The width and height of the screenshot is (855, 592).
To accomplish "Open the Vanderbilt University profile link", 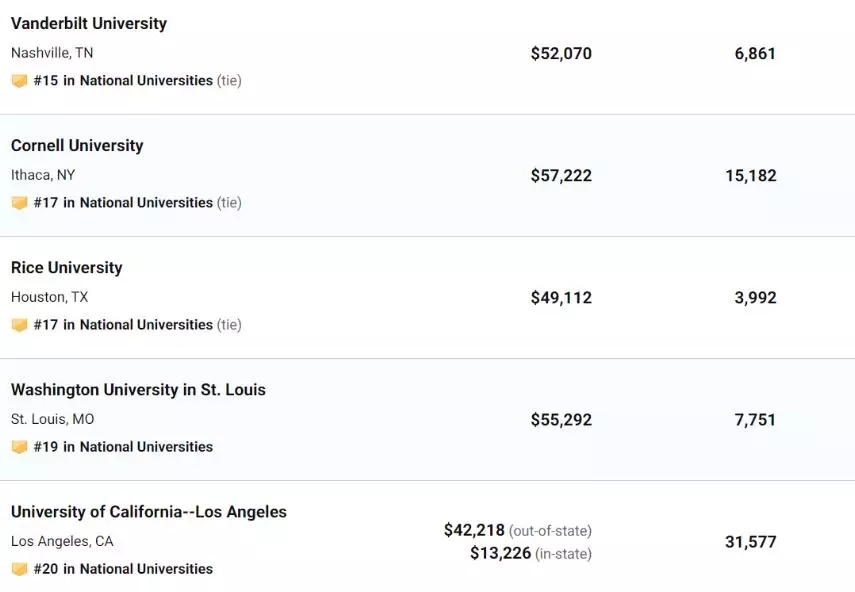I will coord(89,23).
